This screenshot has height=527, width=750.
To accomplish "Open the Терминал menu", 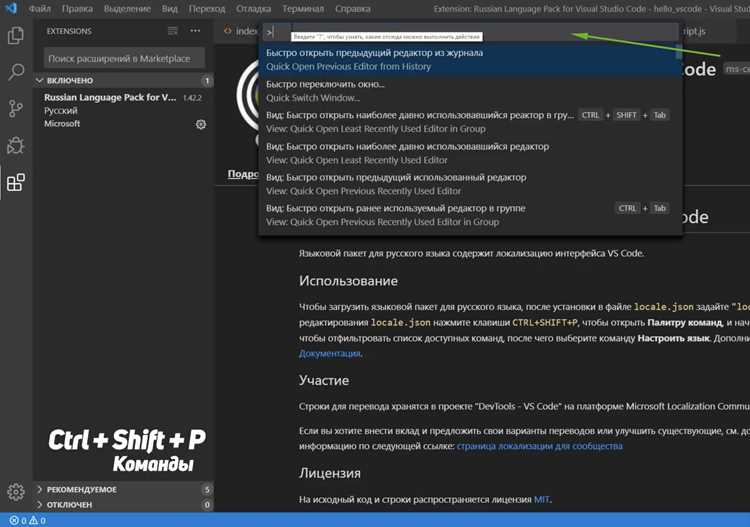I will (303, 9).
